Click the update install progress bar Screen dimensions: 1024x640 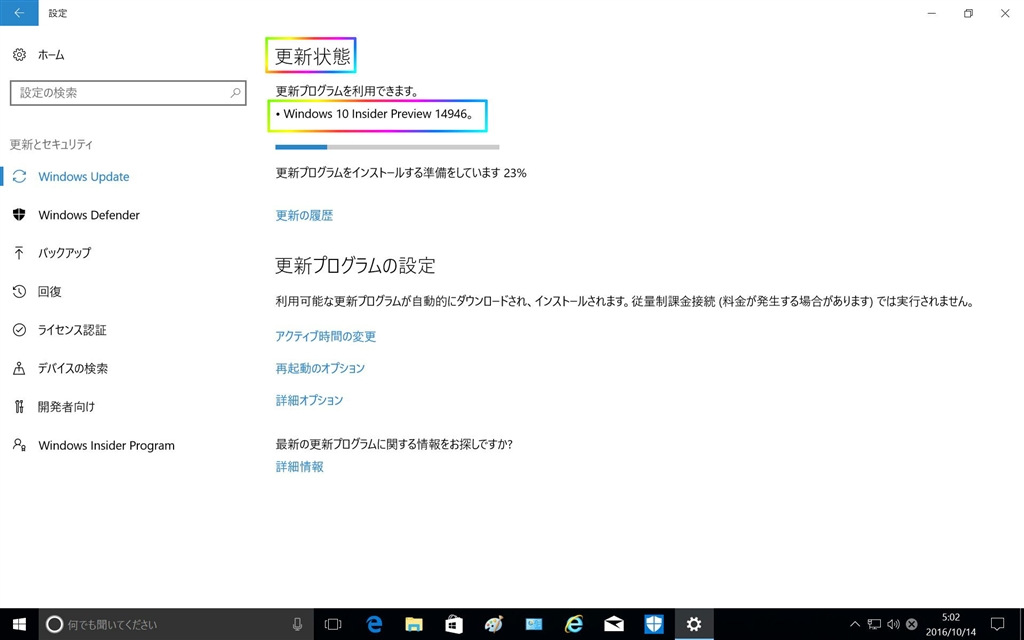387,147
